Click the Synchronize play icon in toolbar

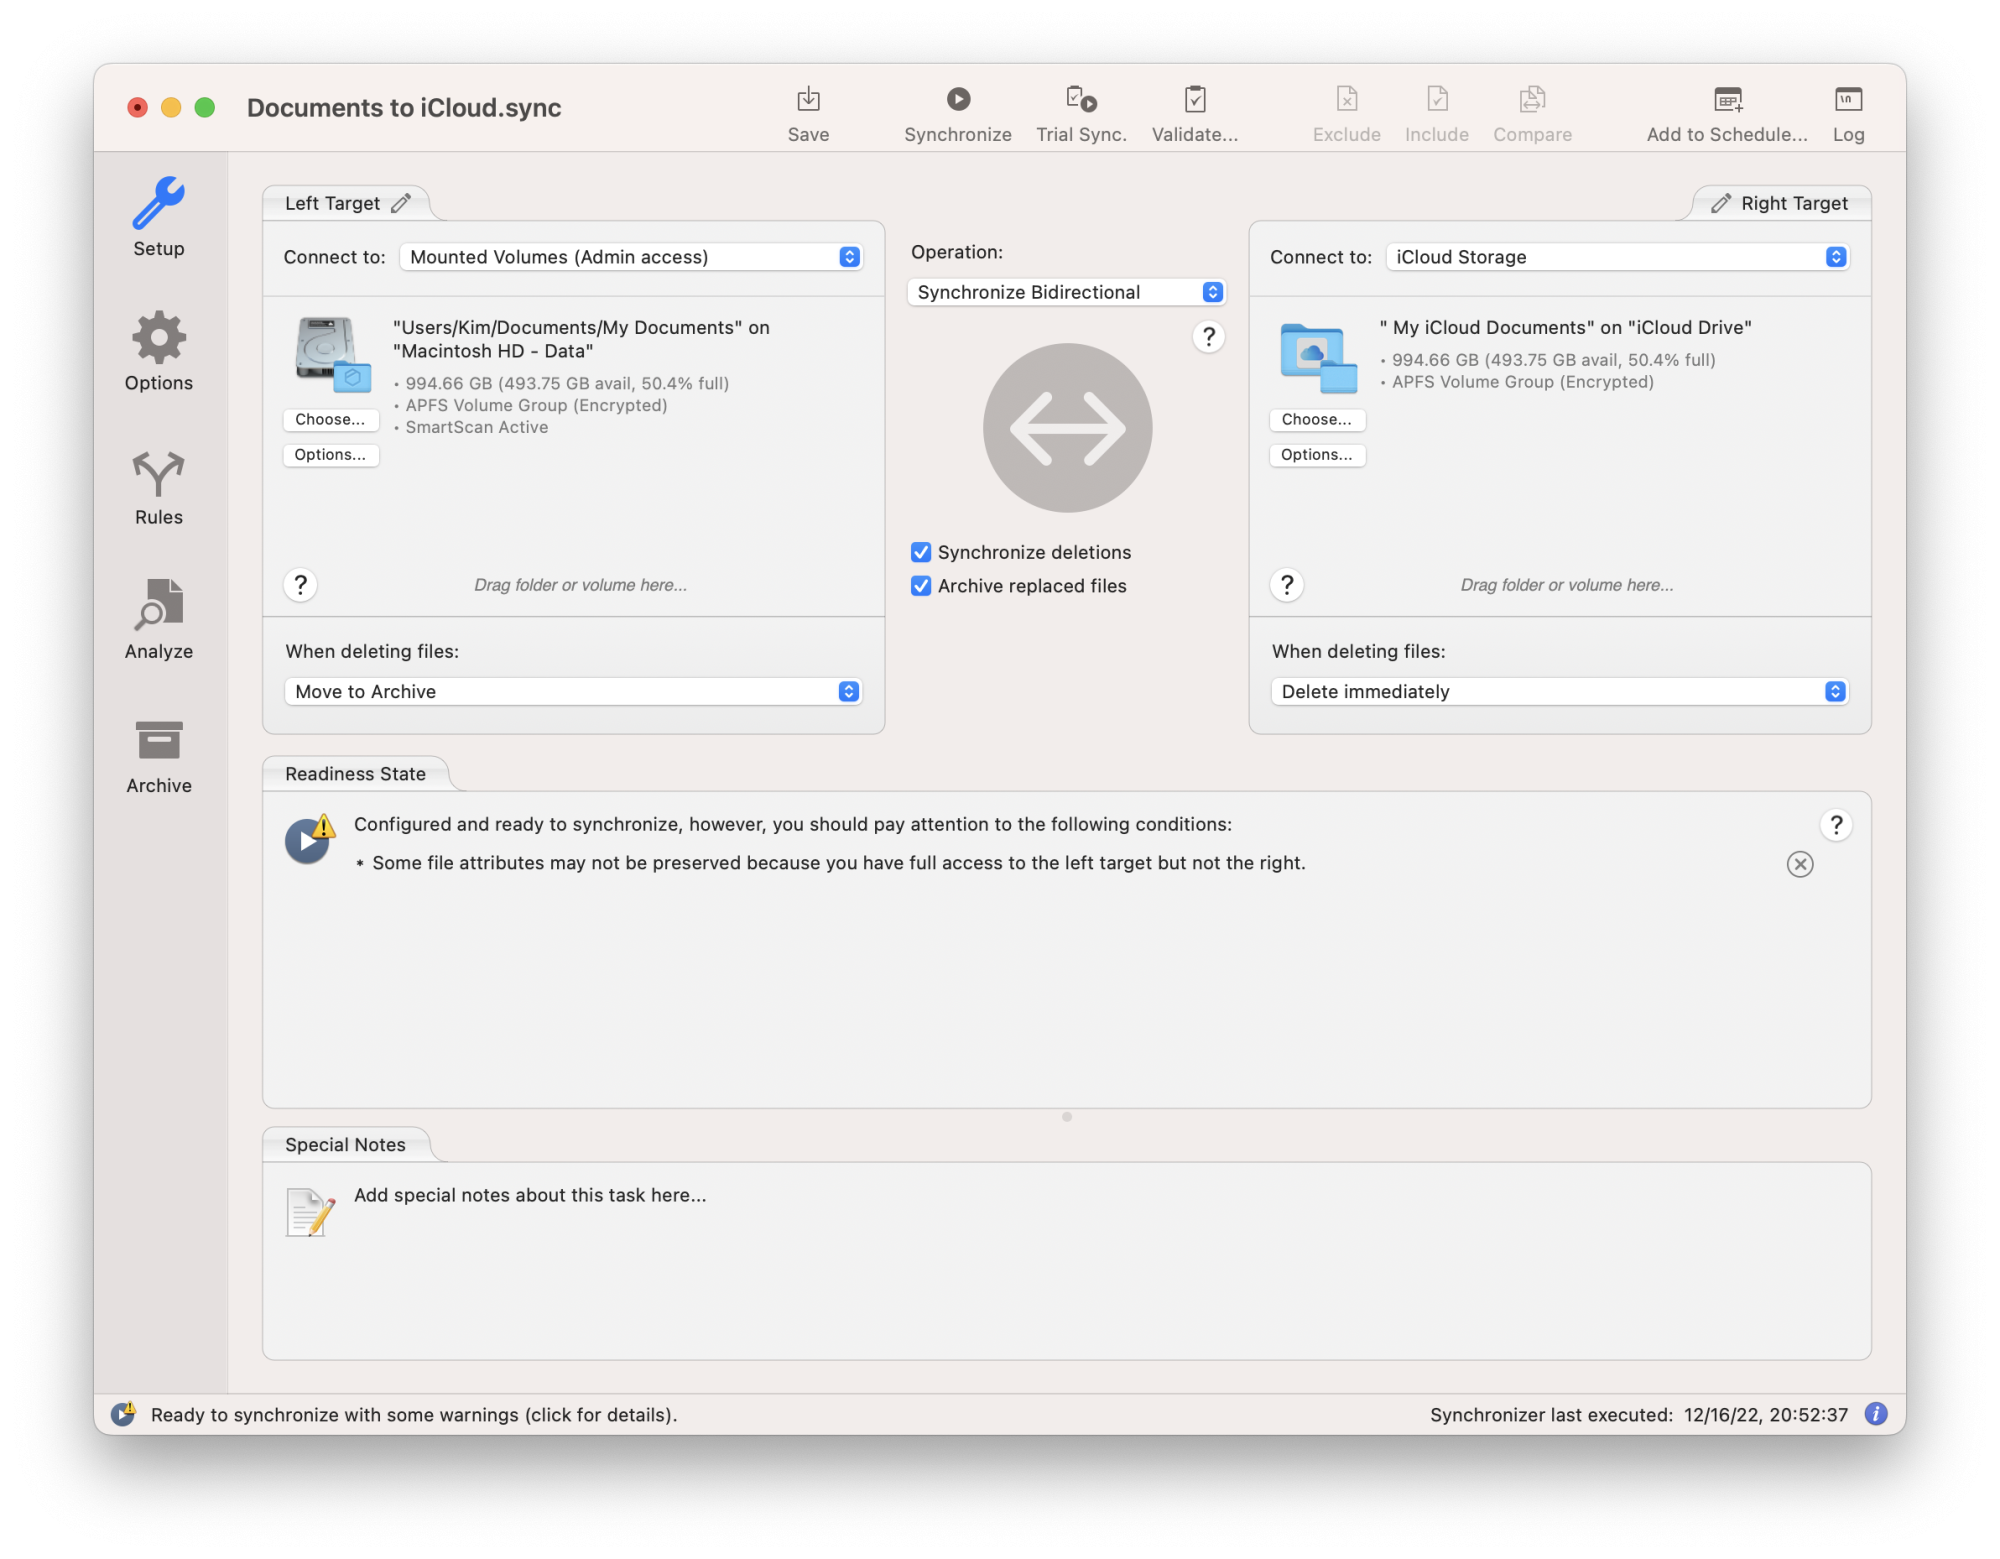(x=957, y=100)
